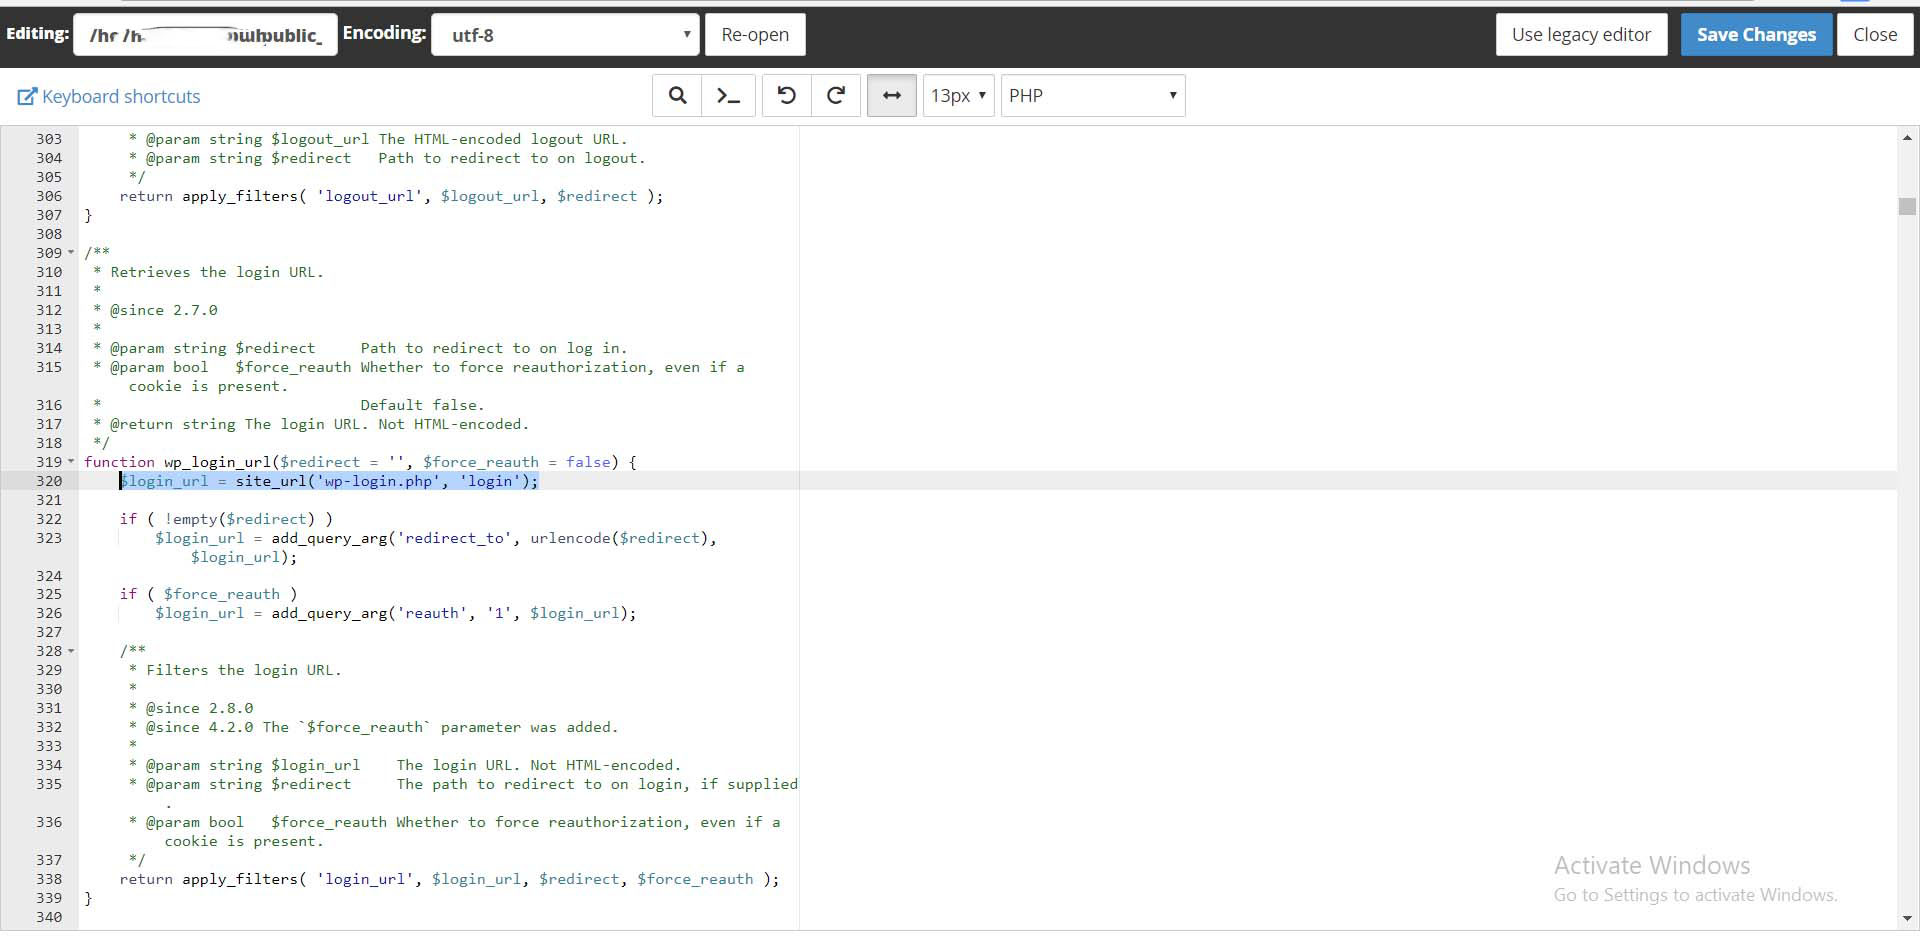Click the return apply_filters 'login_url' line
Viewport: 1920px width, 951px height.
click(x=449, y=879)
